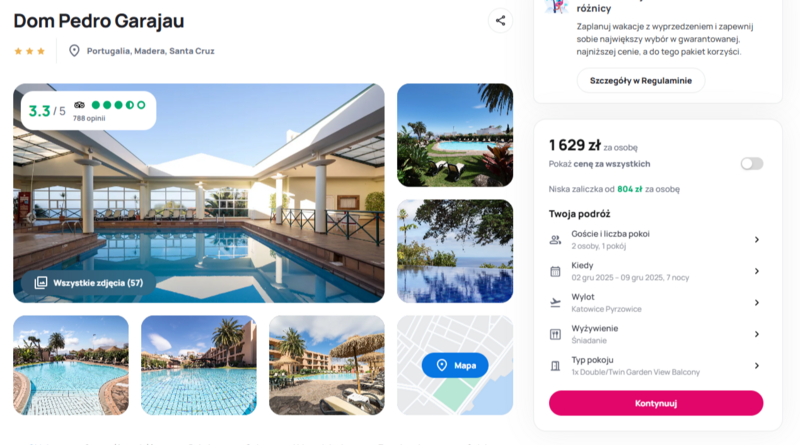
Task: Click the Kontynuuj button
Action: coord(656,403)
